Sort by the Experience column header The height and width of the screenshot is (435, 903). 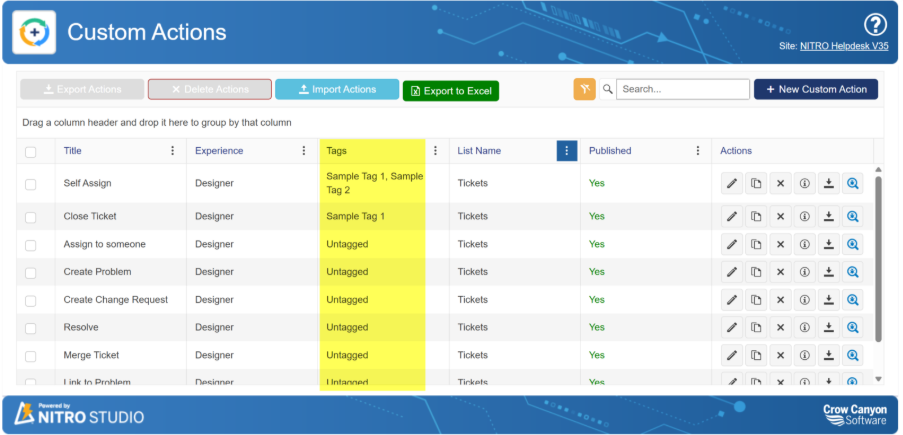[x=219, y=151]
